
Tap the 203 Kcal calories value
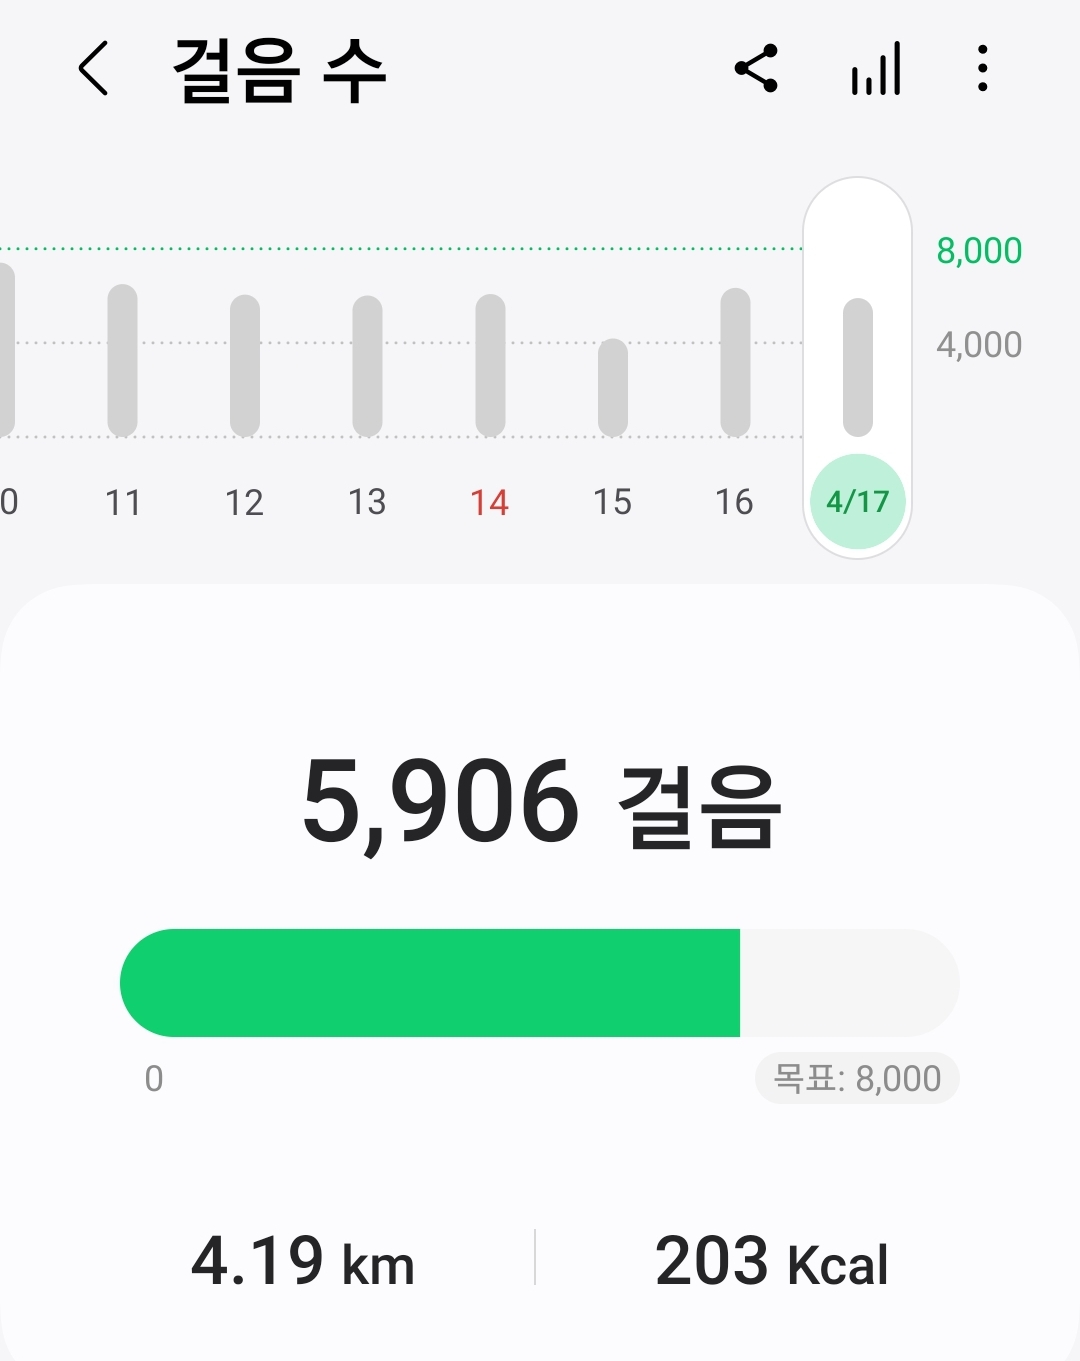point(771,1262)
